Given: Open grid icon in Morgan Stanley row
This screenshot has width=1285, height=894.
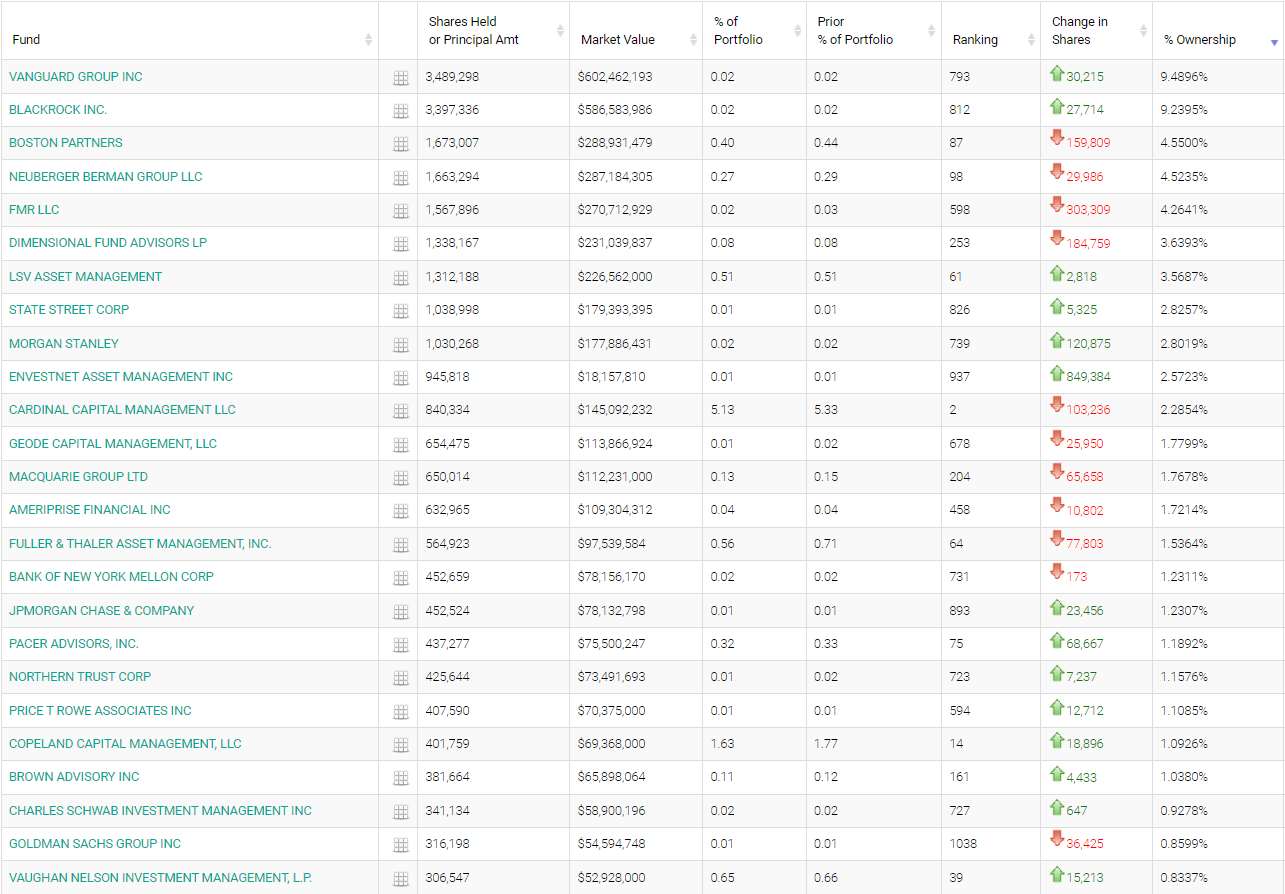Looking at the screenshot, I should point(401,345).
